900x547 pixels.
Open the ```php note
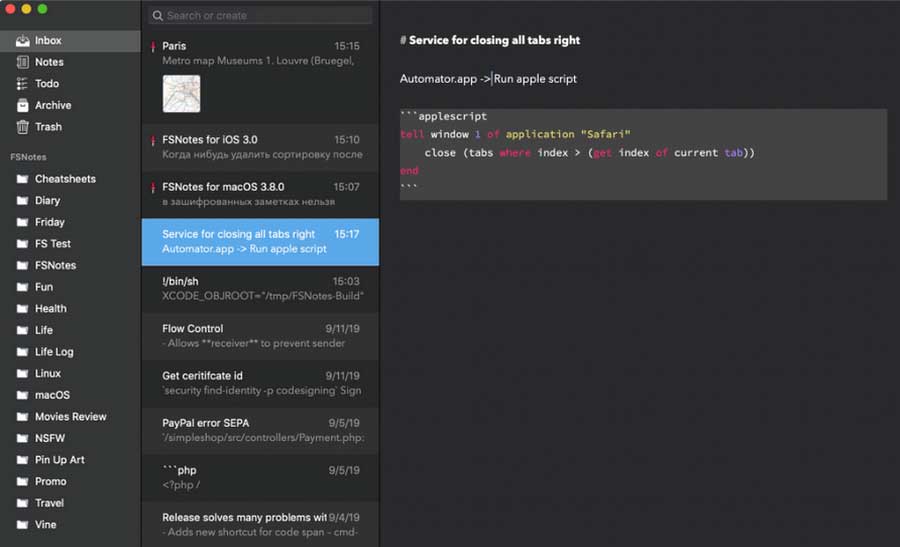261,478
